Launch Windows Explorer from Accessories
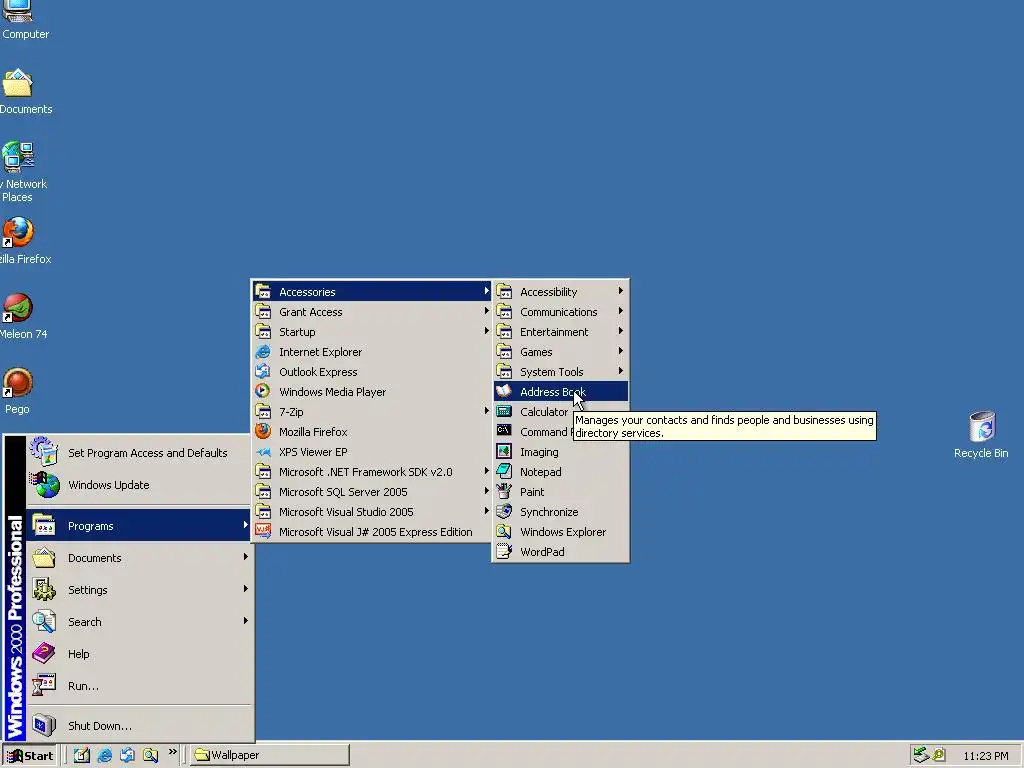Screen dimensions: 1024x768 (561, 532)
